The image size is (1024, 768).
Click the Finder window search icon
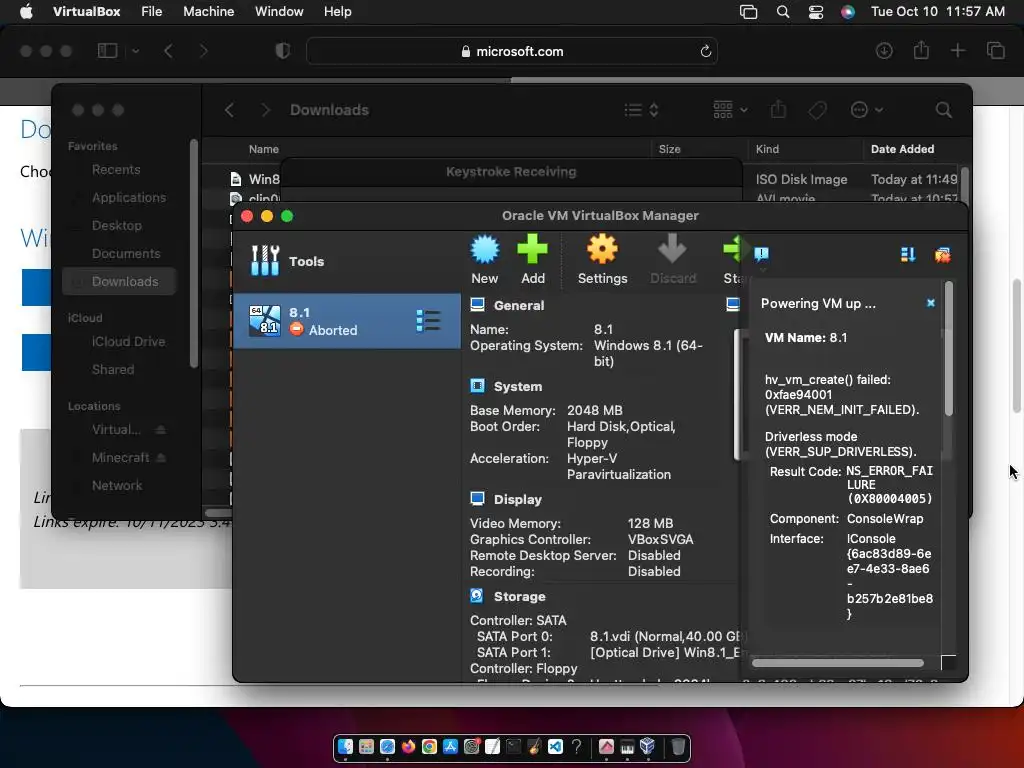(943, 110)
